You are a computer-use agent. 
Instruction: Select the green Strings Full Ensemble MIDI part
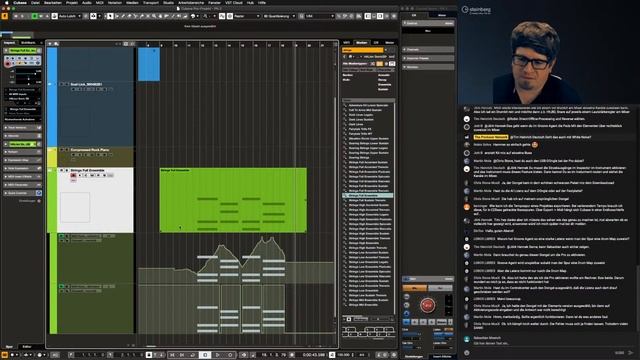233,200
